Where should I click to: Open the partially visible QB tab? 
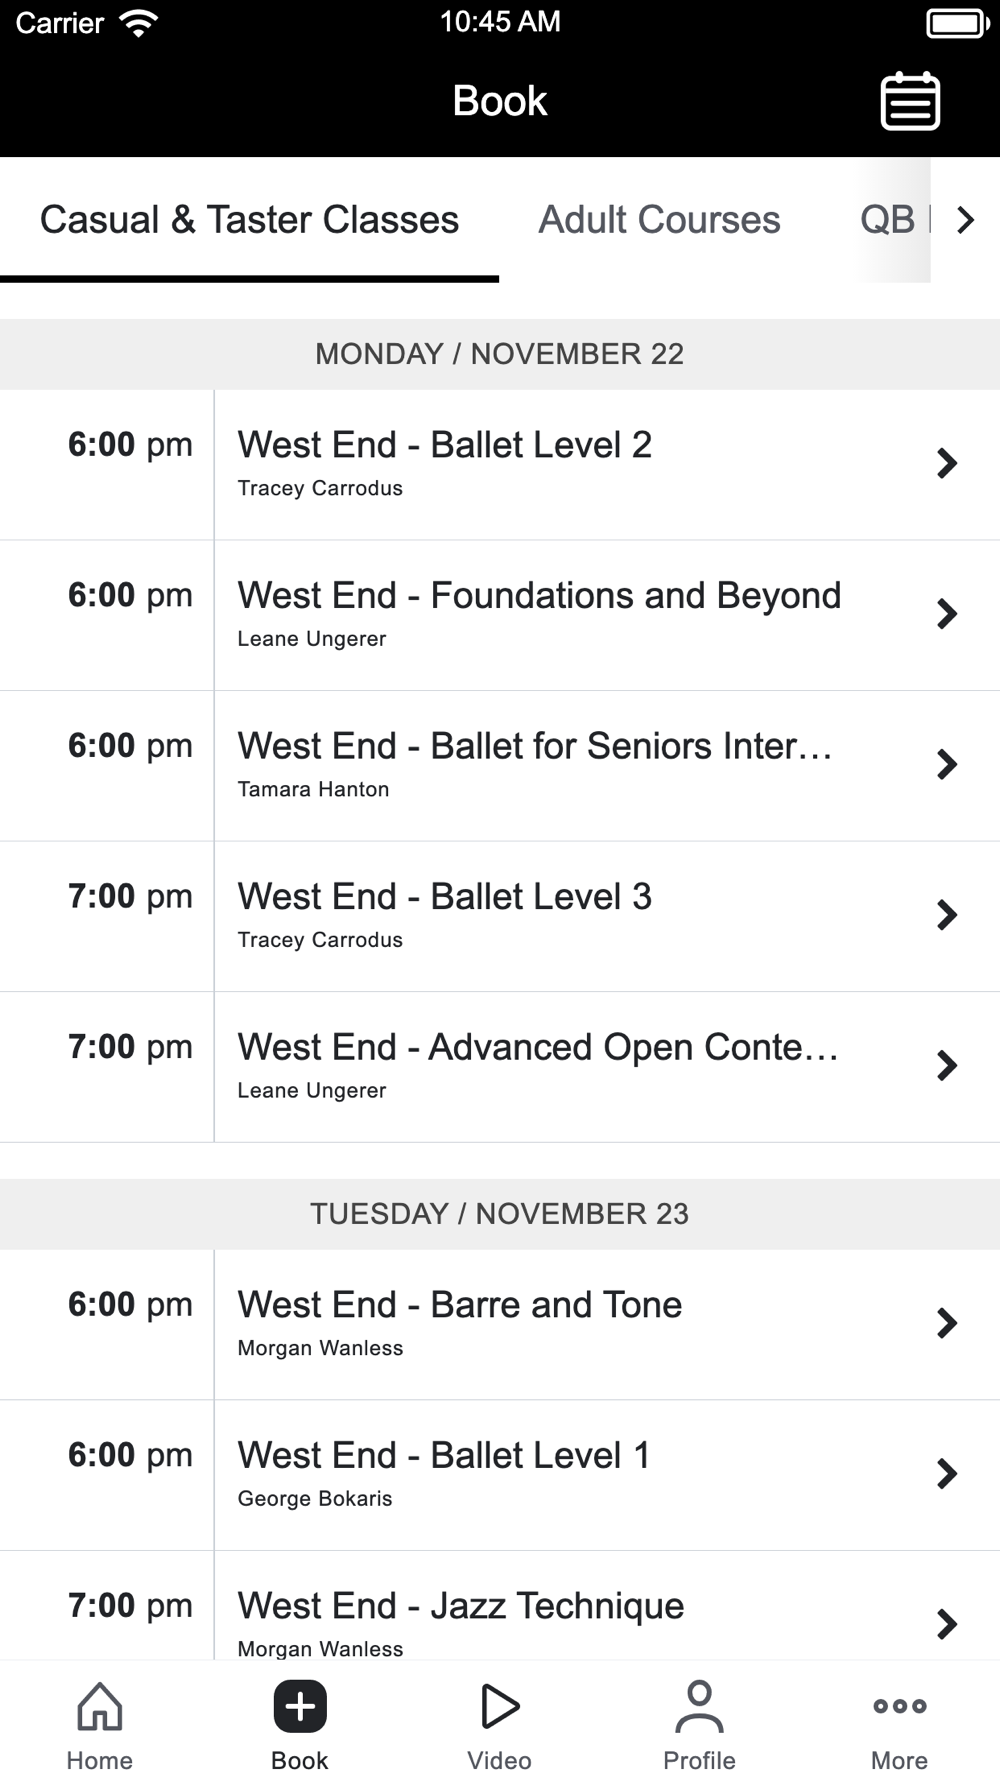coord(888,220)
